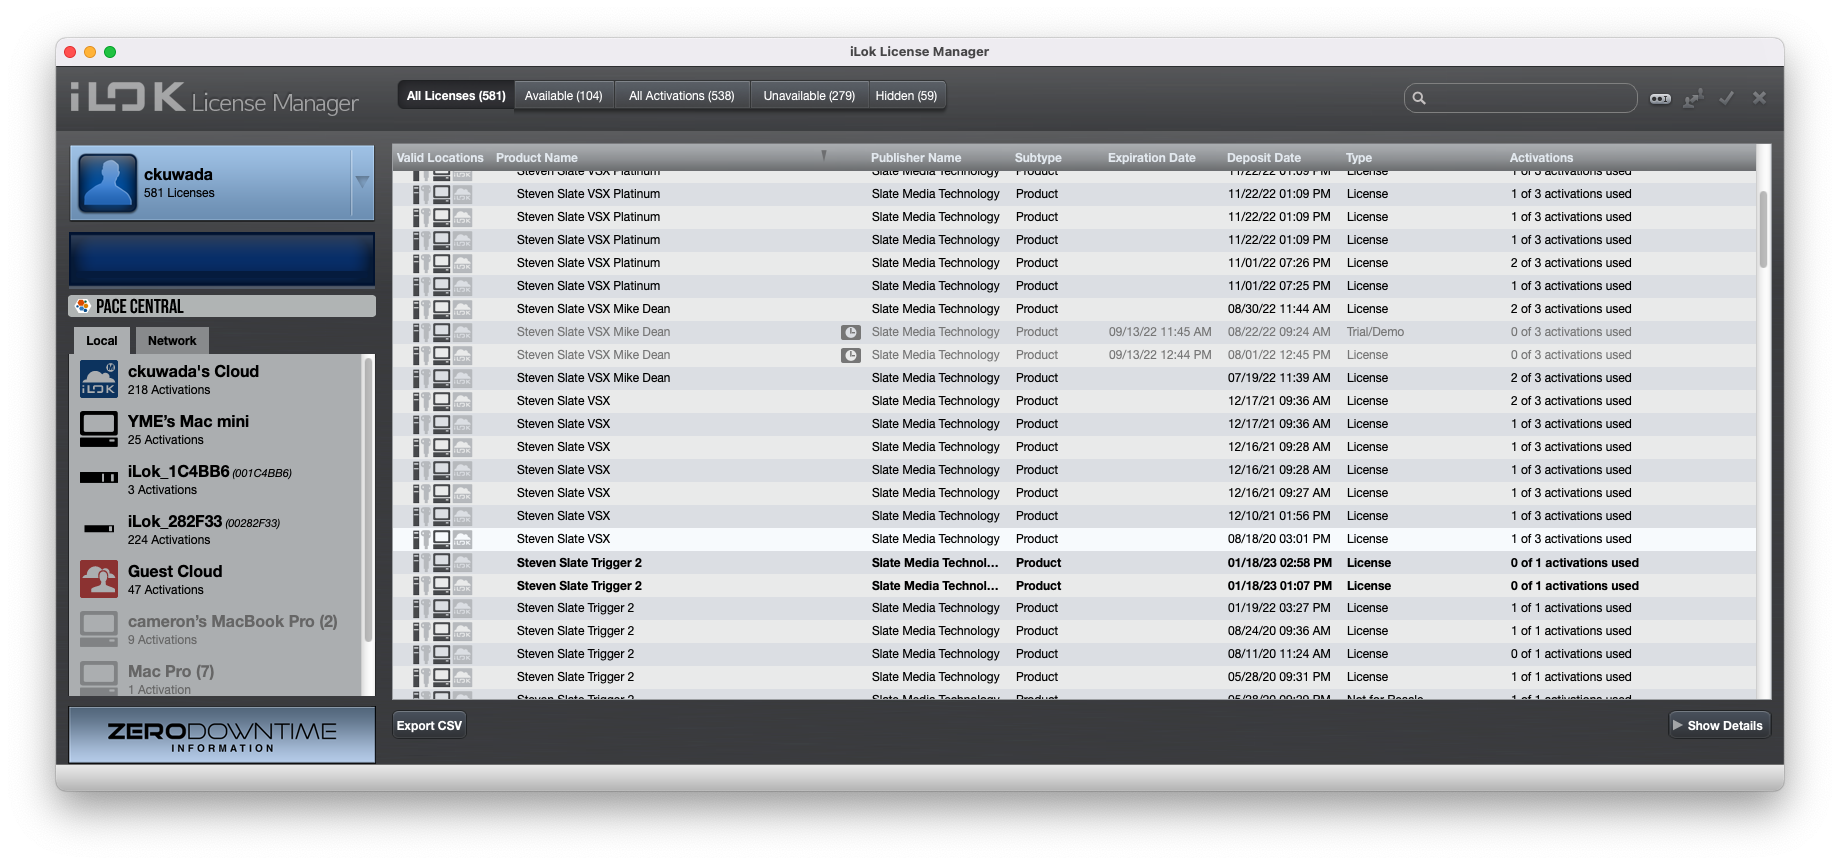This screenshot has width=1840, height=865.
Task: Click location icons on the 08/30/22 11:44 AM row
Action: [x=442, y=309]
